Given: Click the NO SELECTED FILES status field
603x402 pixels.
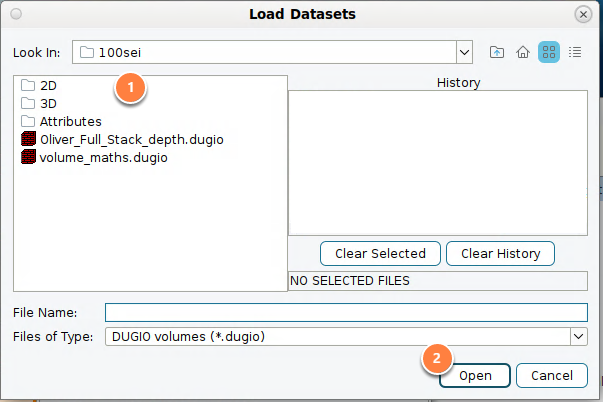Looking at the screenshot, I should click(438, 281).
